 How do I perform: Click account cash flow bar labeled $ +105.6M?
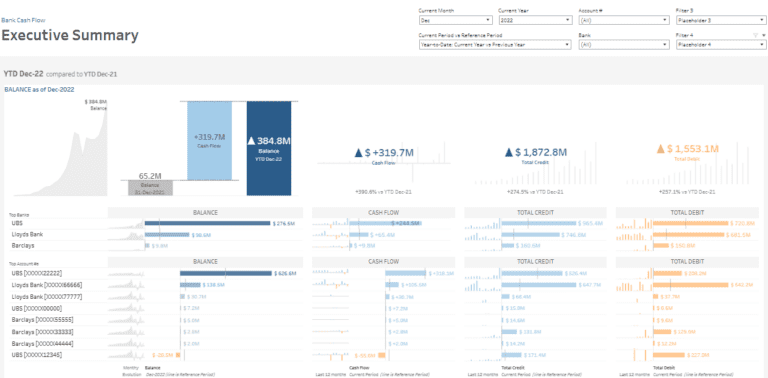tap(392, 285)
